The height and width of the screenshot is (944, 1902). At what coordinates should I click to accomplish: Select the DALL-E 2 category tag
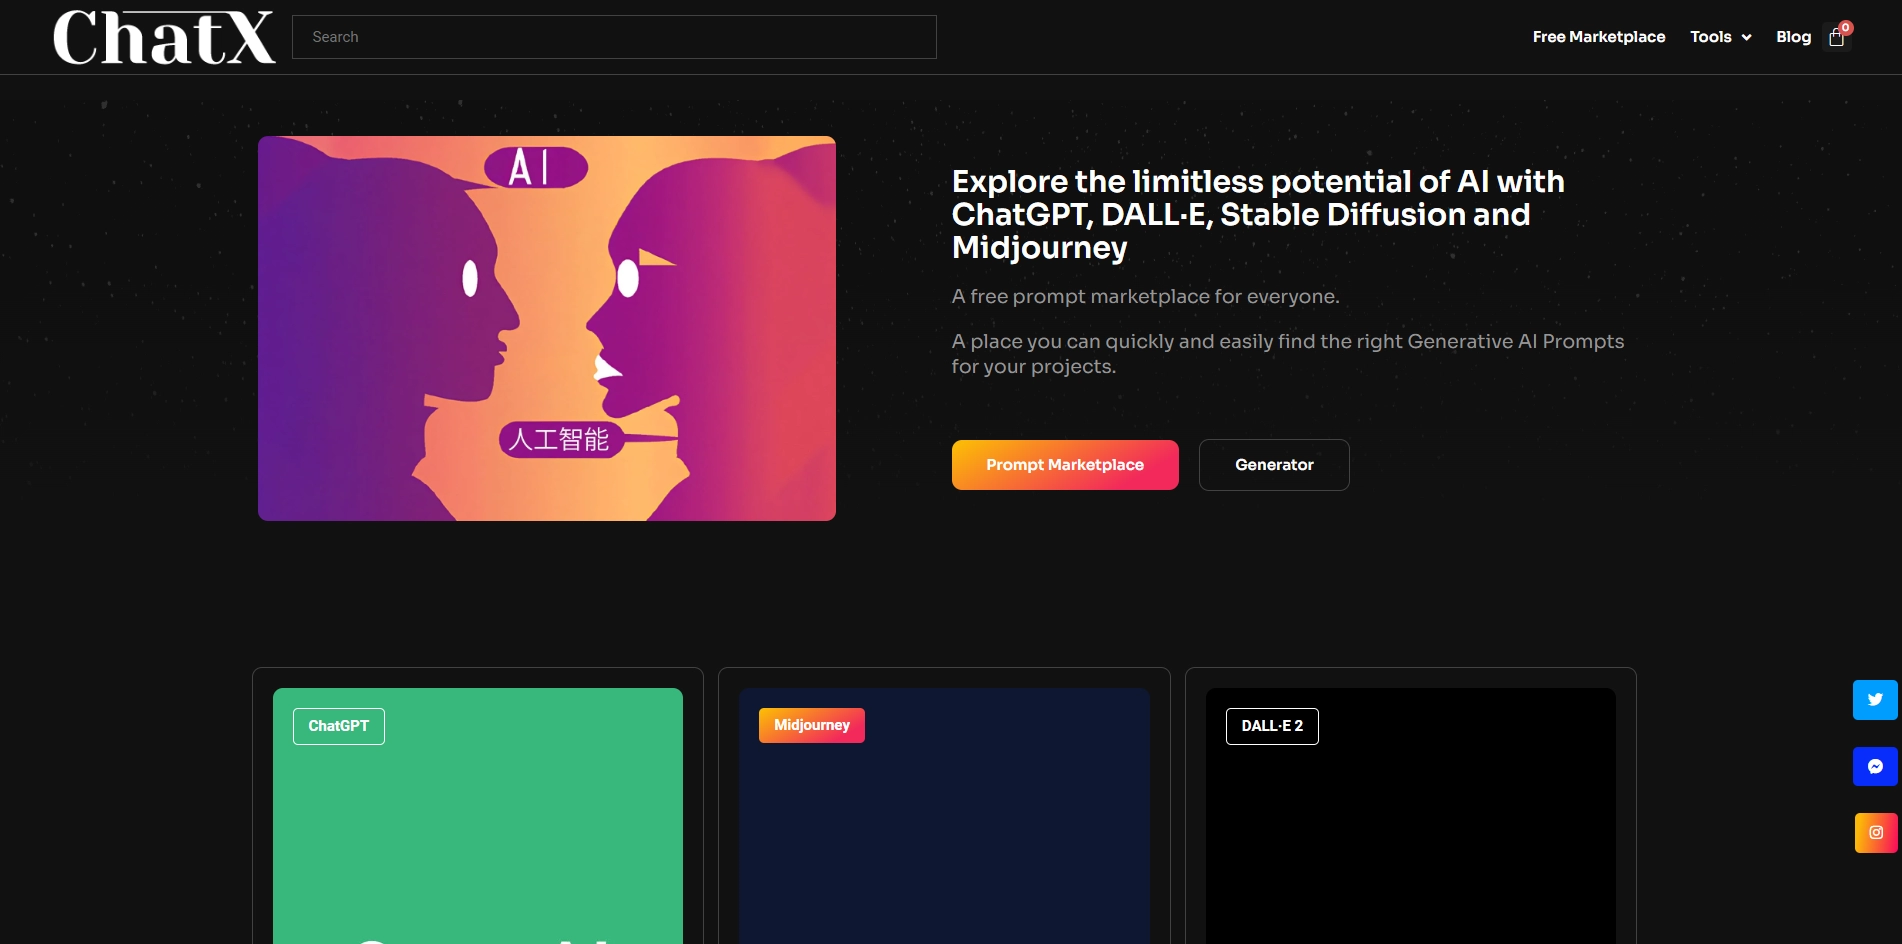pos(1271,726)
